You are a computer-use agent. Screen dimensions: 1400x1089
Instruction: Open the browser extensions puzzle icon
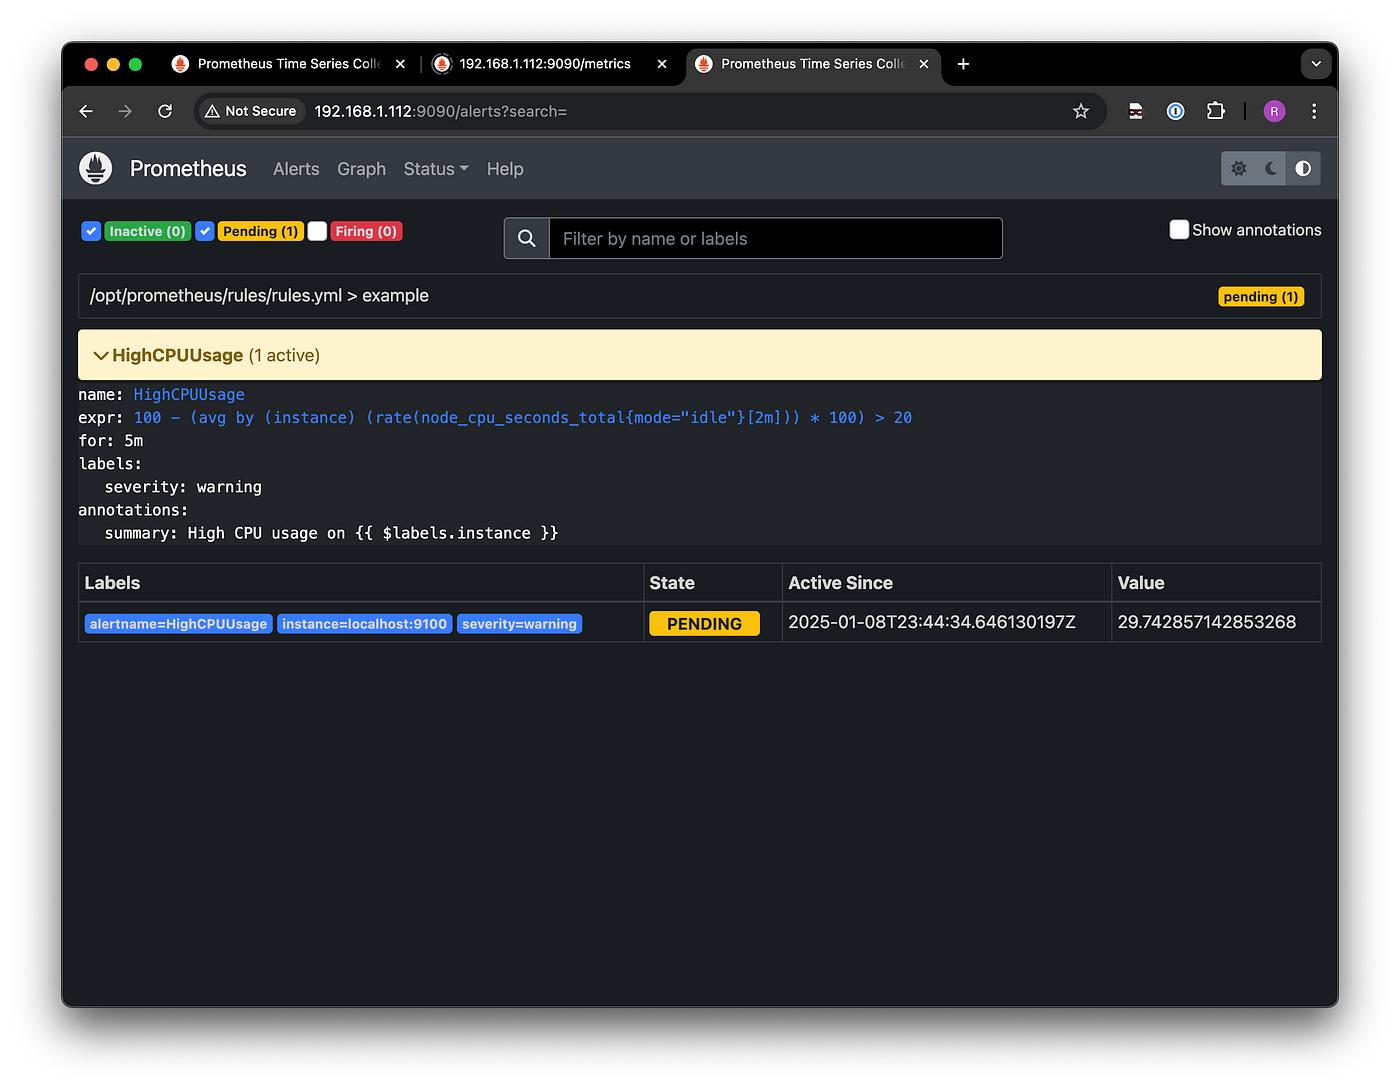pyautogui.click(x=1216, y=111)
